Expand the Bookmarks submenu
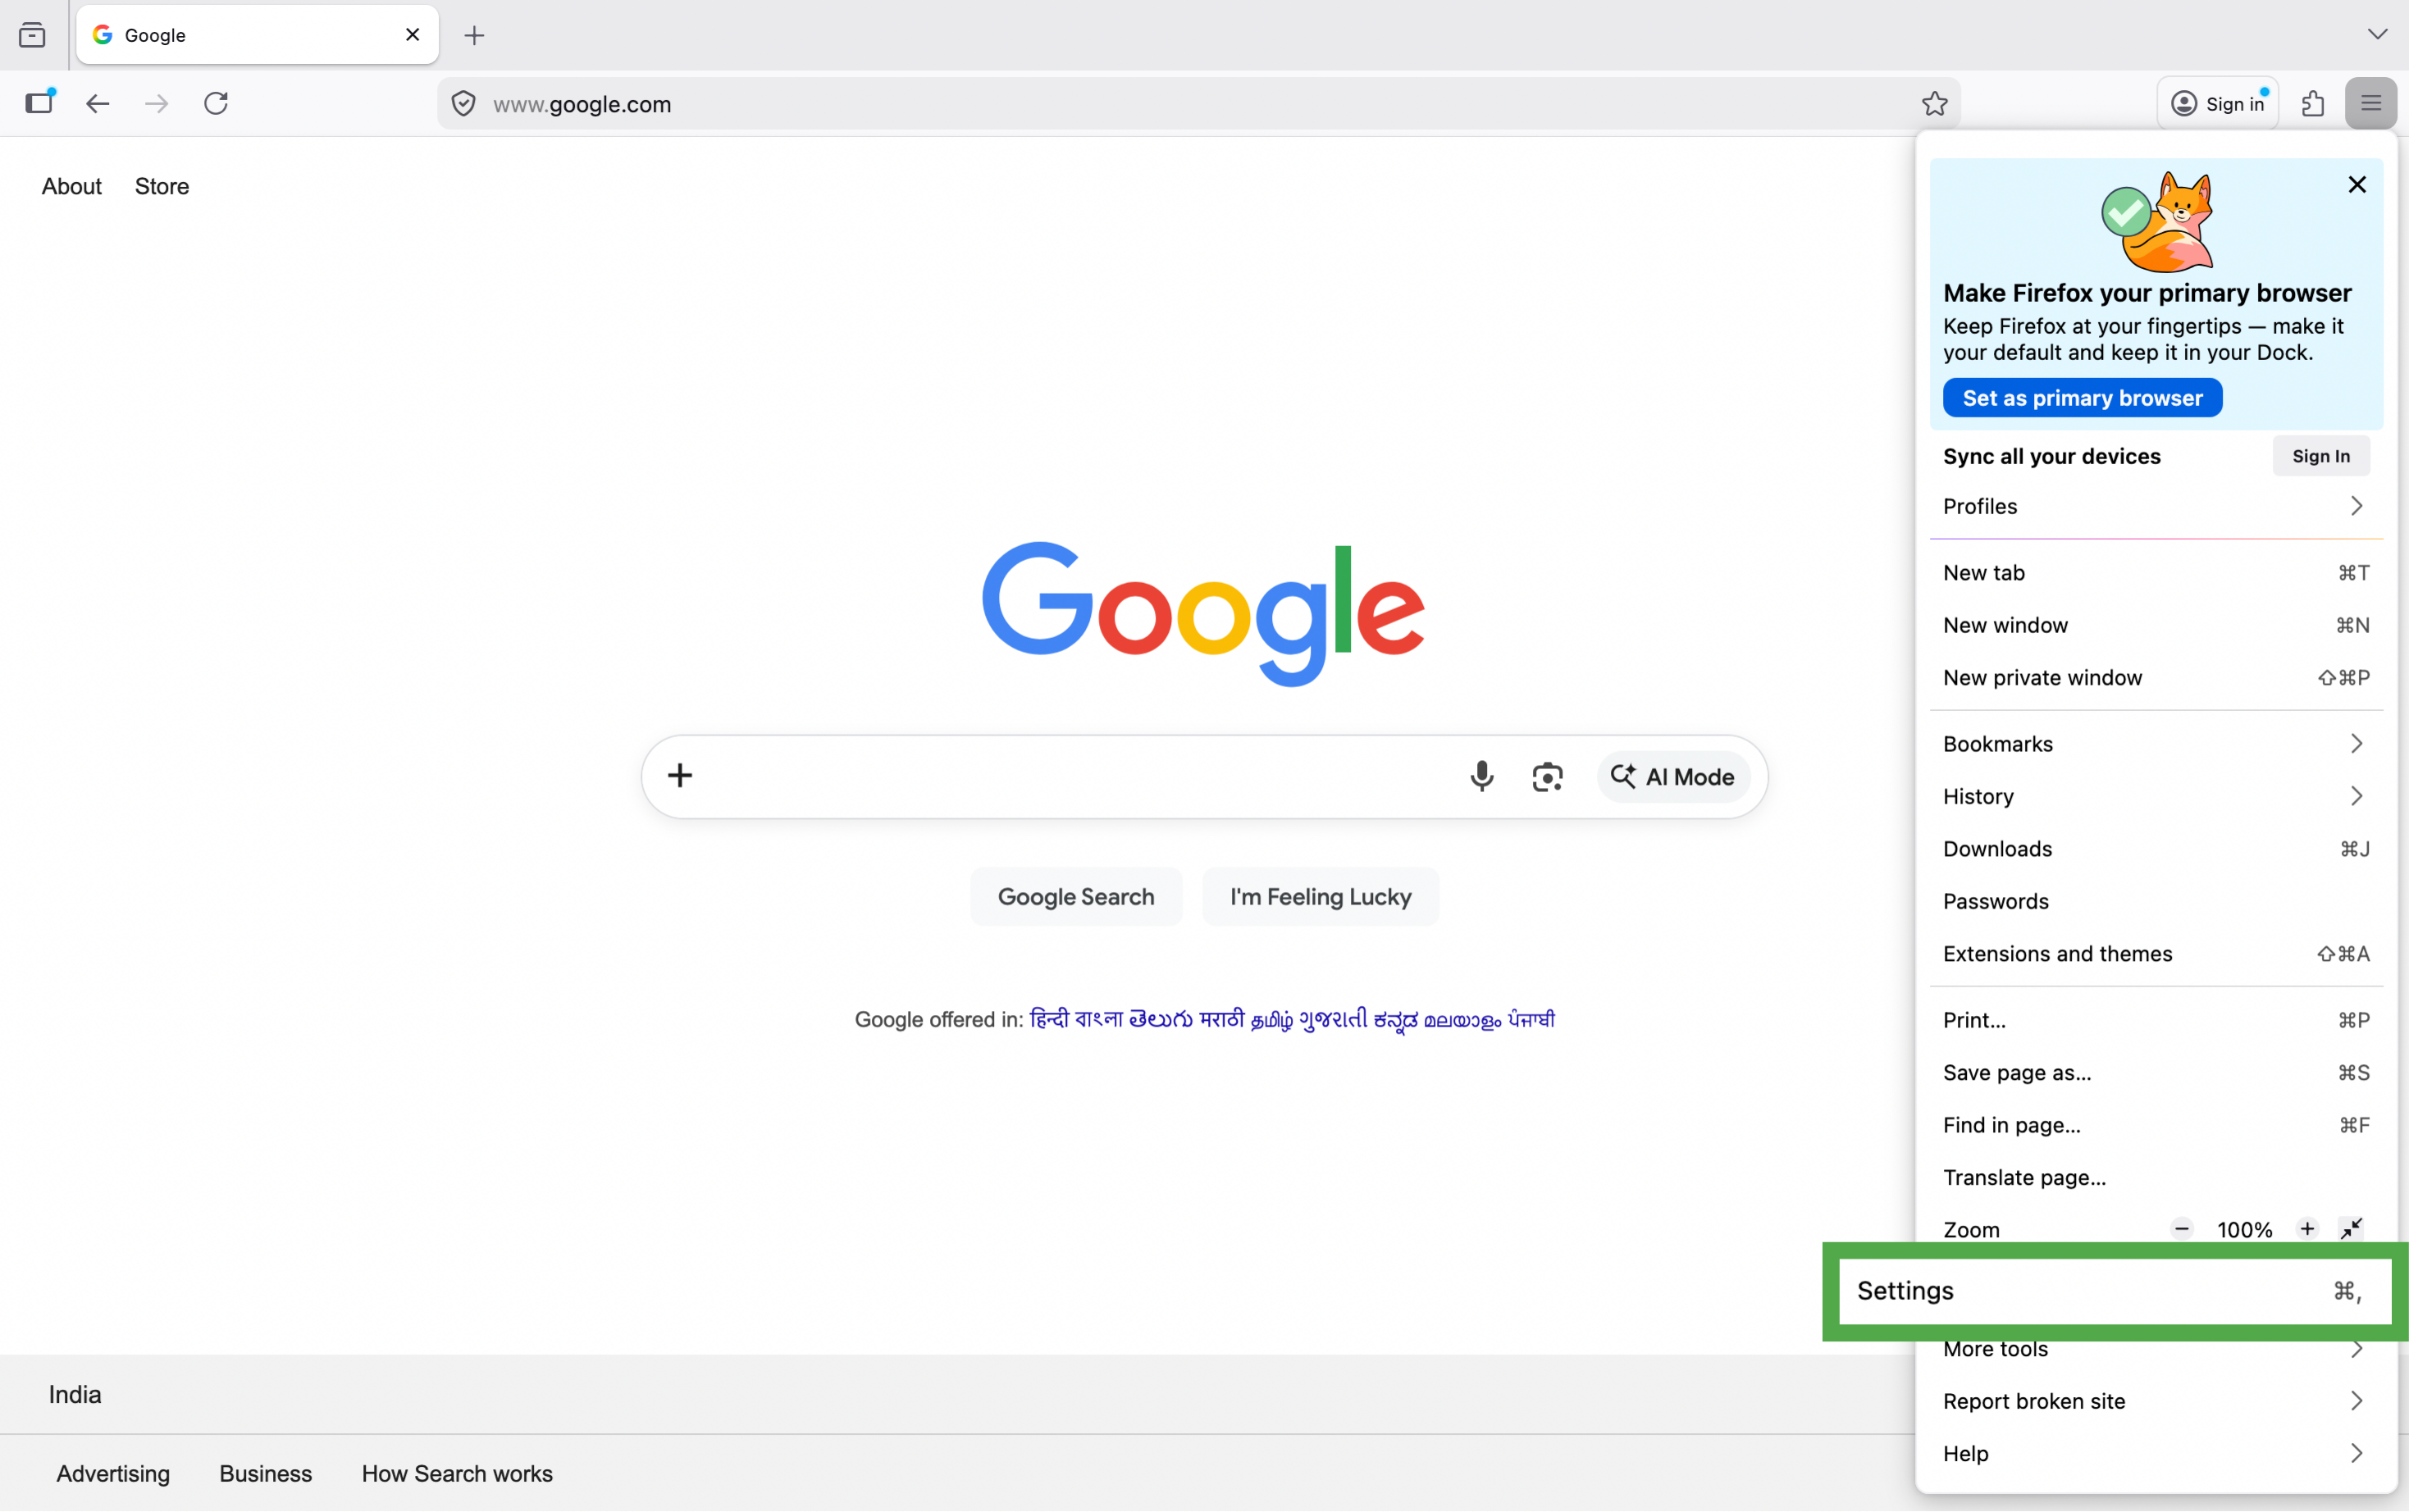2409x1512 pixels. pyautogui.click(x=2156, y=744)
